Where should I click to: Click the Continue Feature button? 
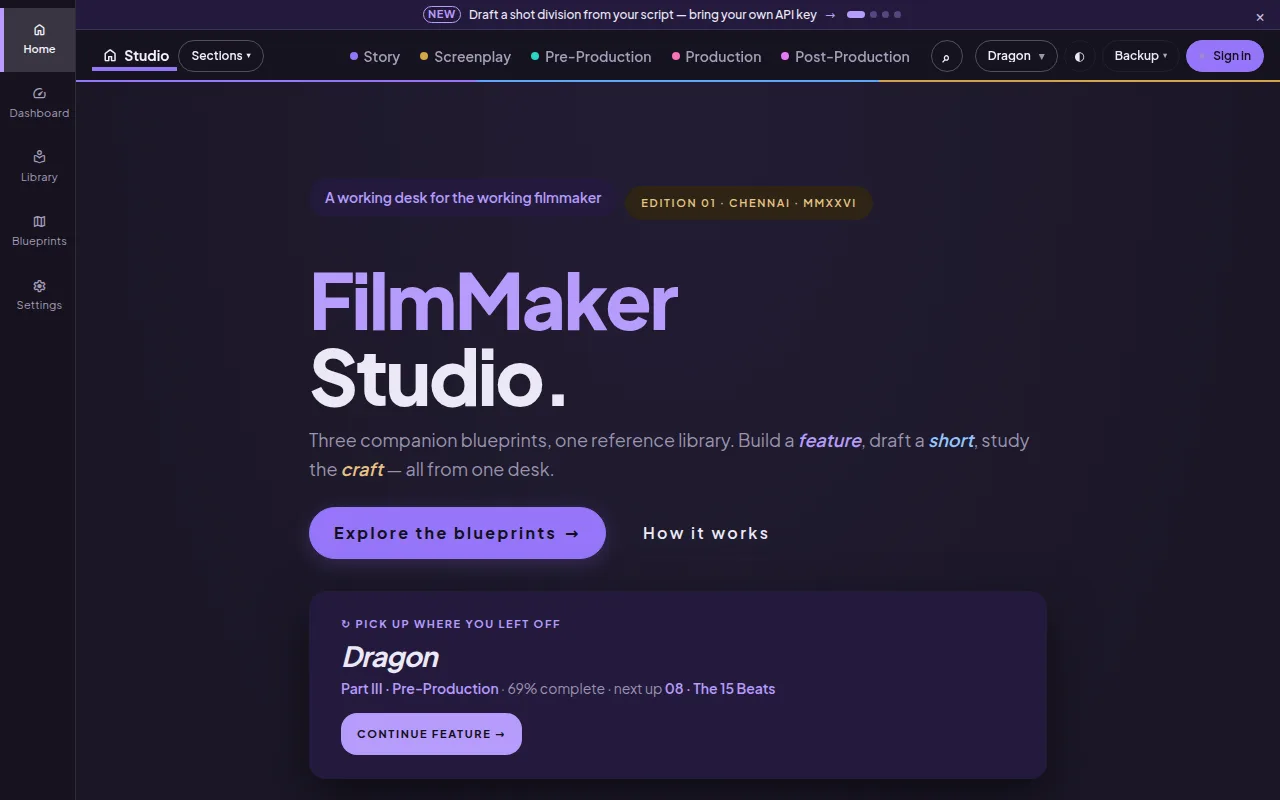tap(431, 734)
